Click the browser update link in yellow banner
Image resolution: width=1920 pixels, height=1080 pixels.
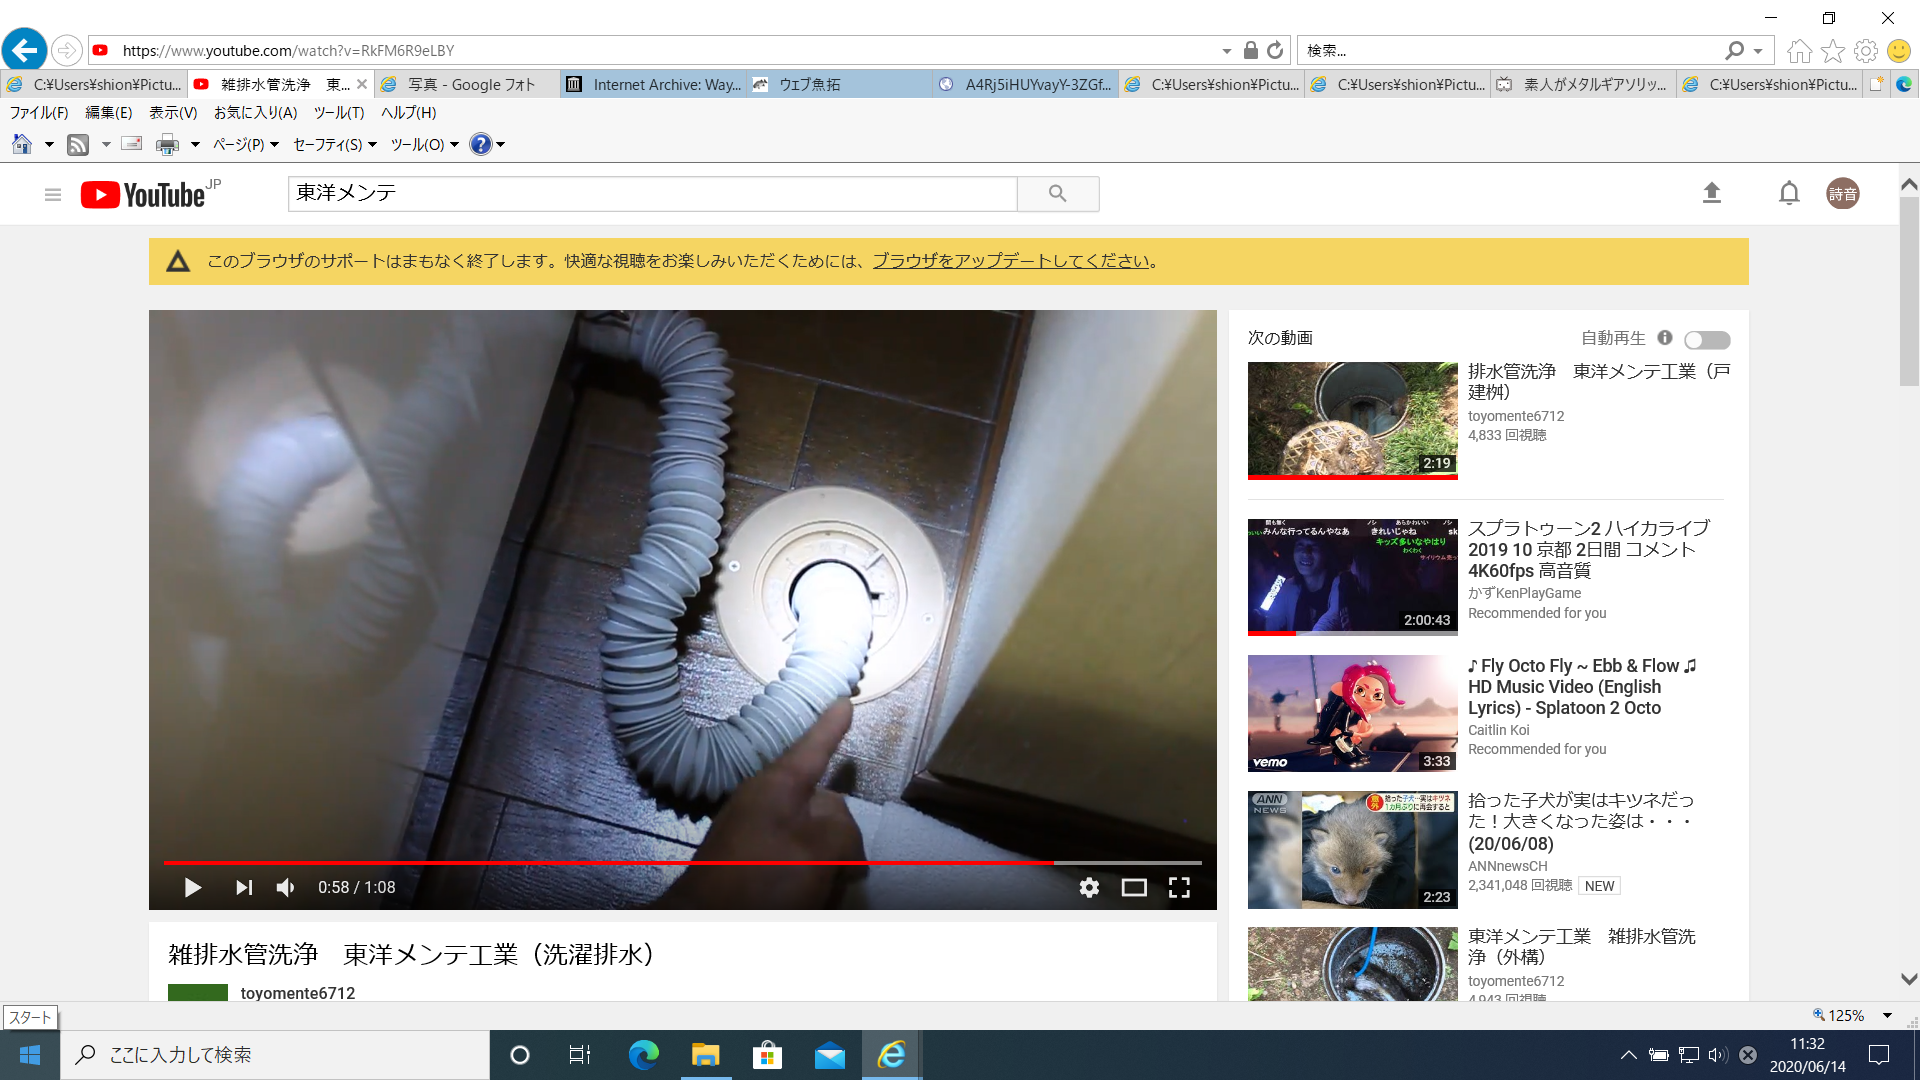coord(1011,261)
